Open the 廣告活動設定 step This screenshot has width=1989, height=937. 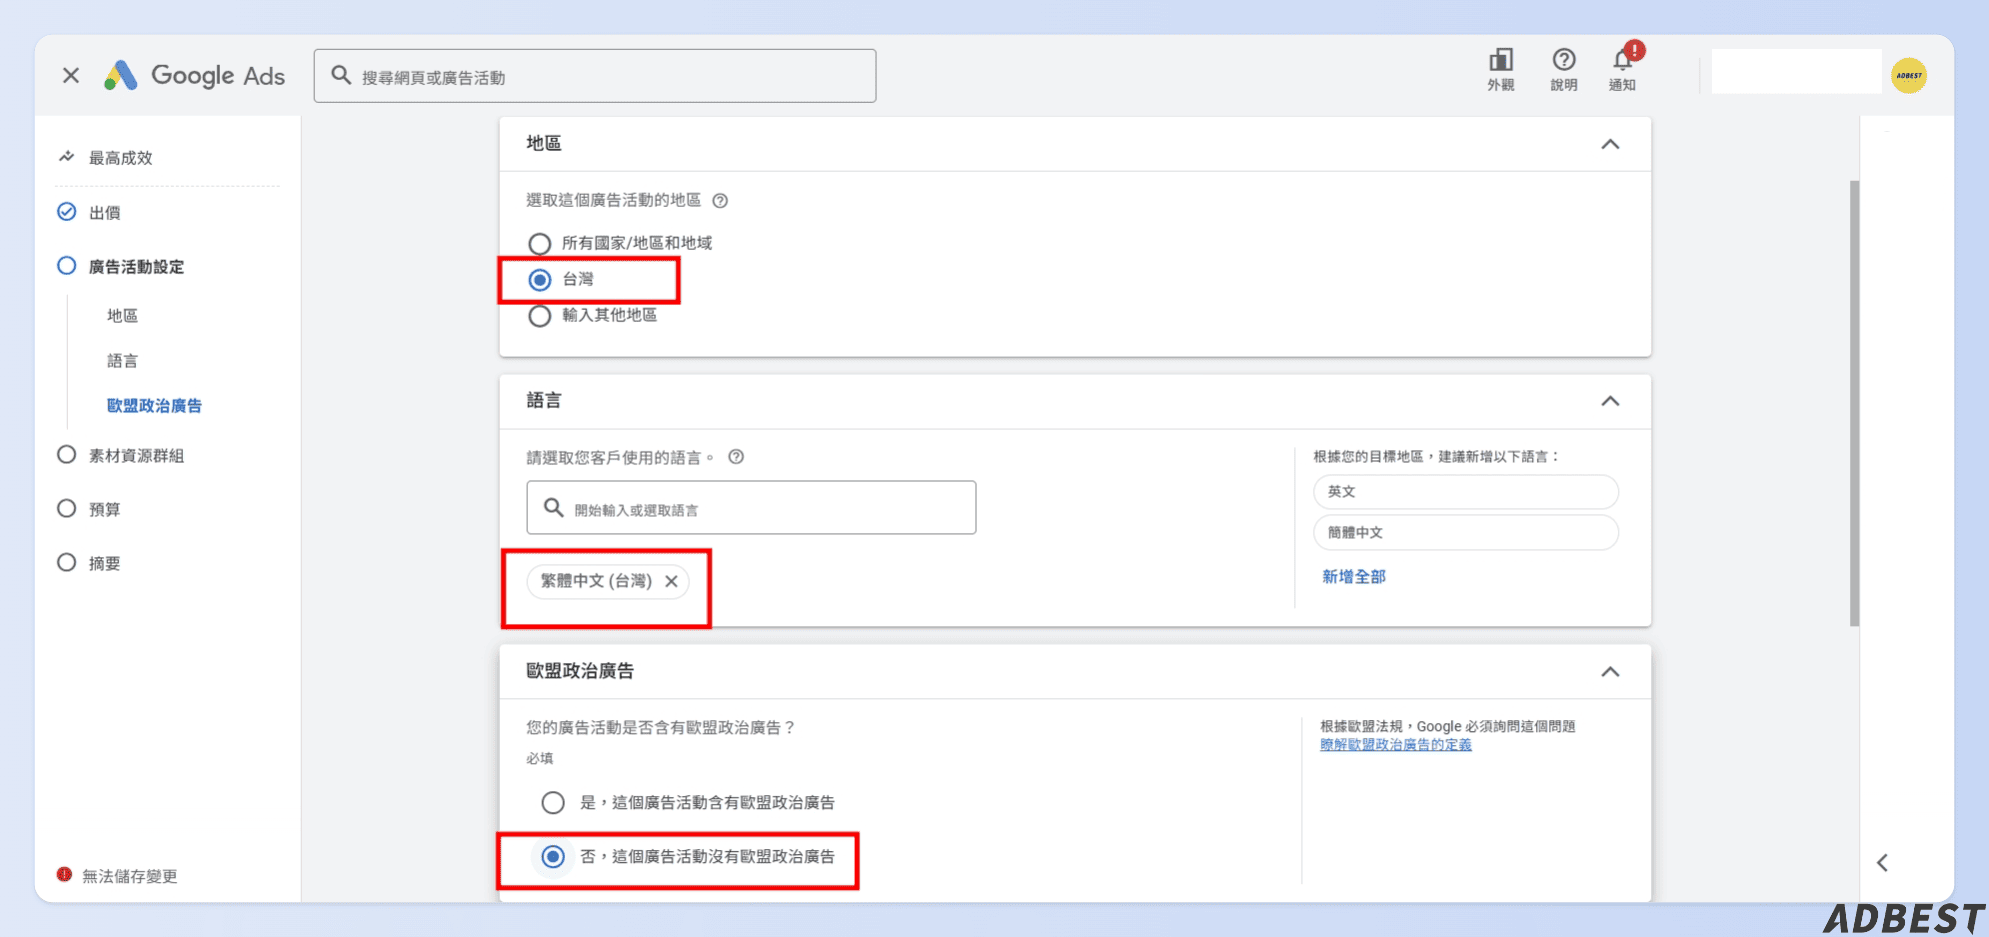pyautogui.click(x=136, y=267)
